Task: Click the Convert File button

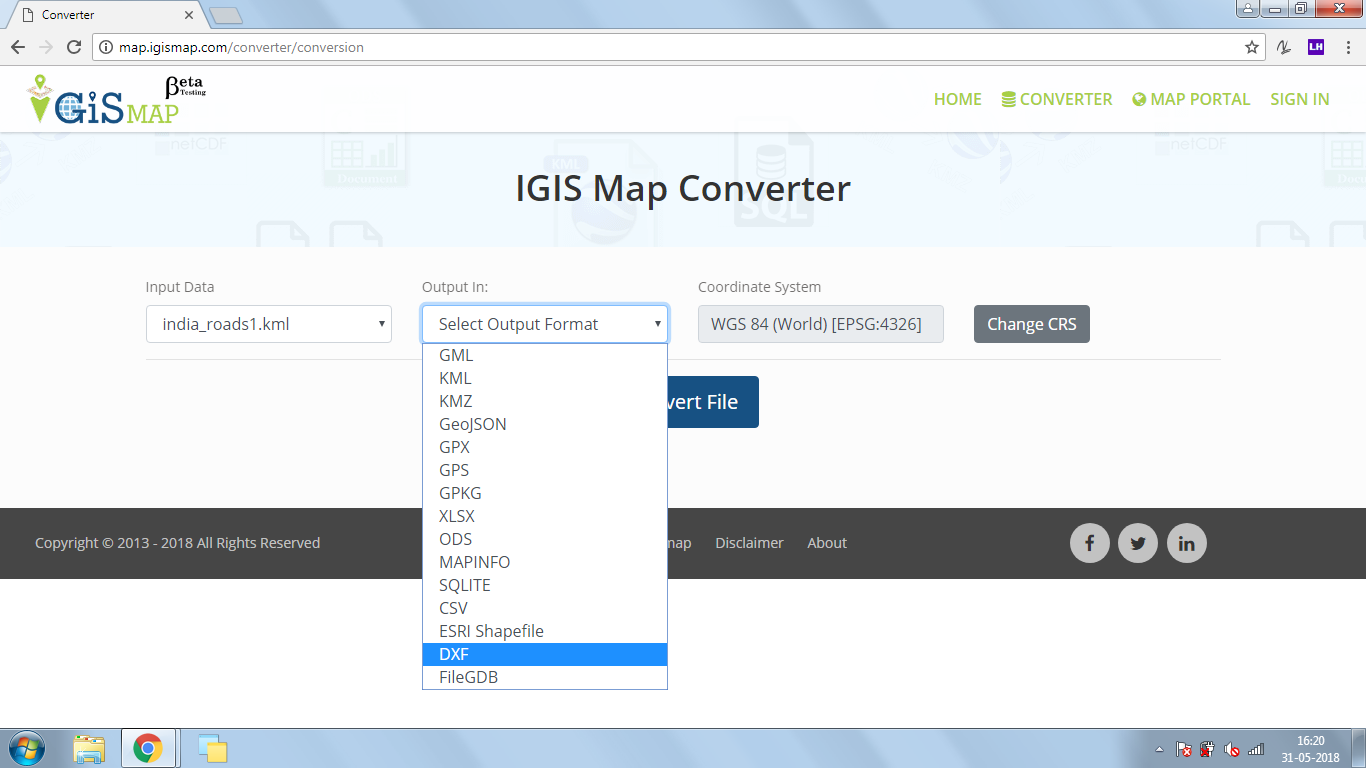Action: point(712,402)
